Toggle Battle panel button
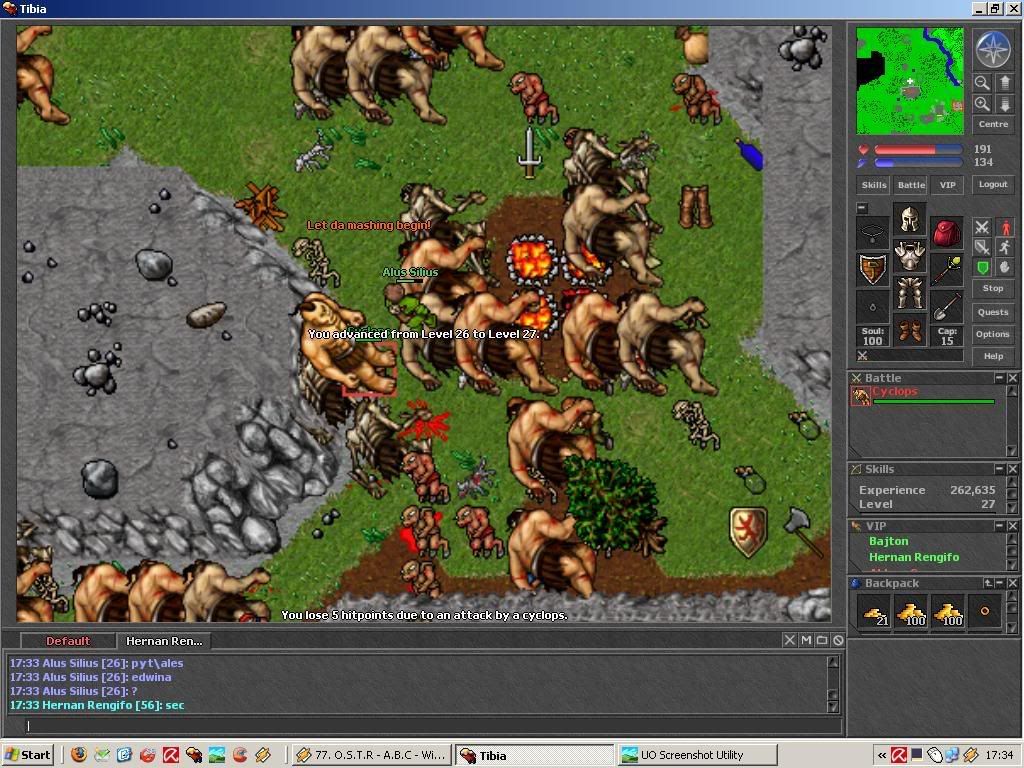 pyautogui.click(x=911, y=185)
